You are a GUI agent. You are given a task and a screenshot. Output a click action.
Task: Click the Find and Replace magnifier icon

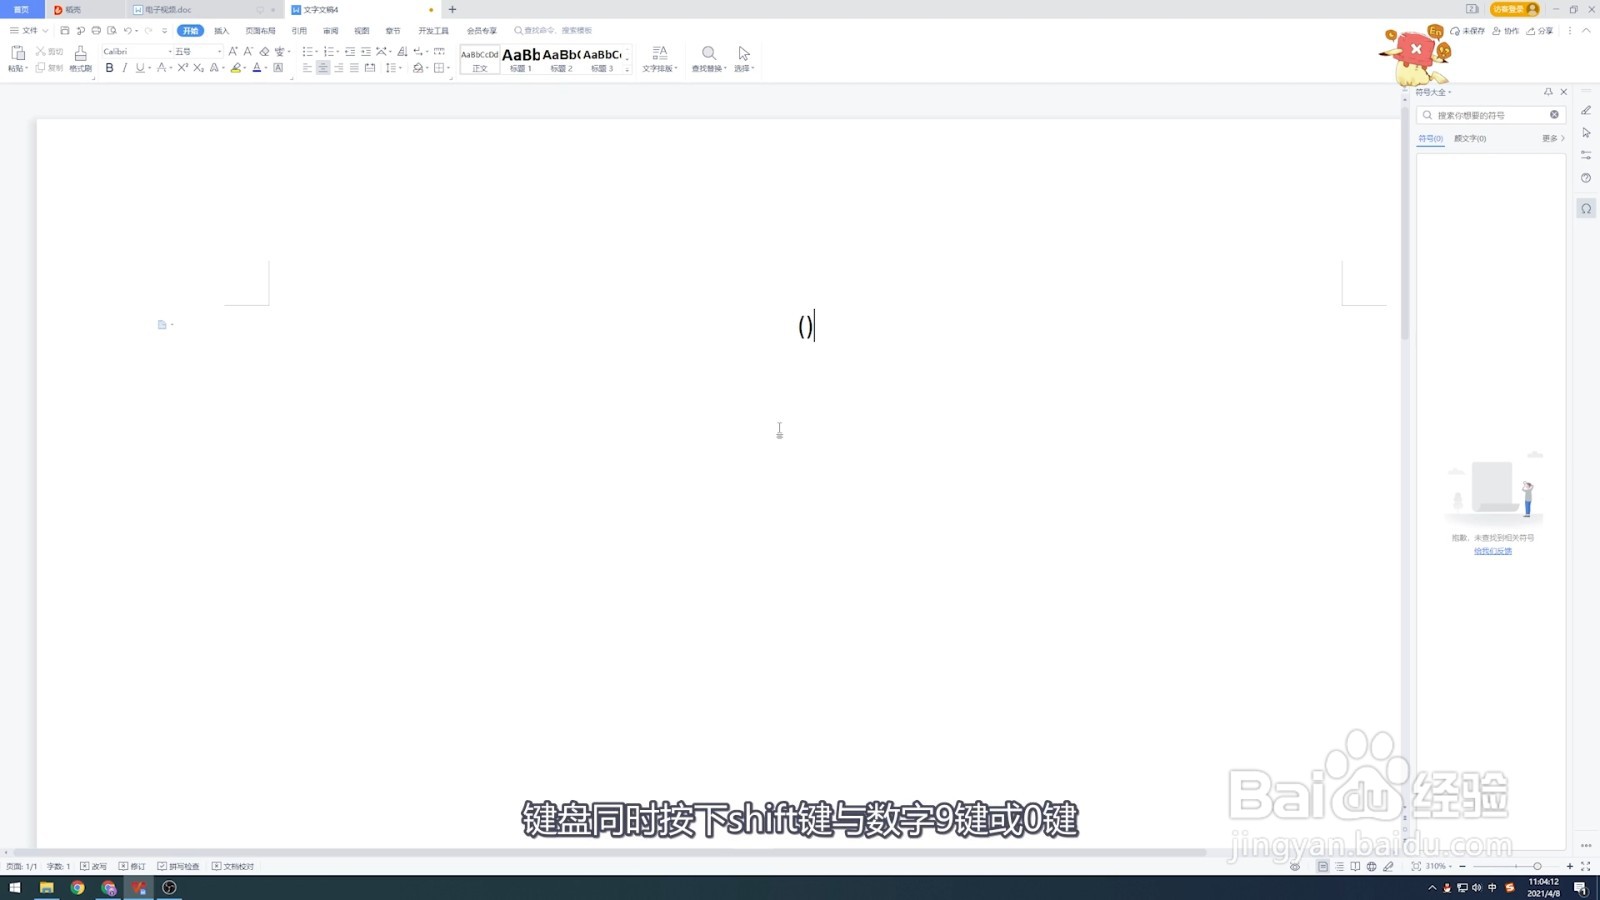[x=709, y=53]
